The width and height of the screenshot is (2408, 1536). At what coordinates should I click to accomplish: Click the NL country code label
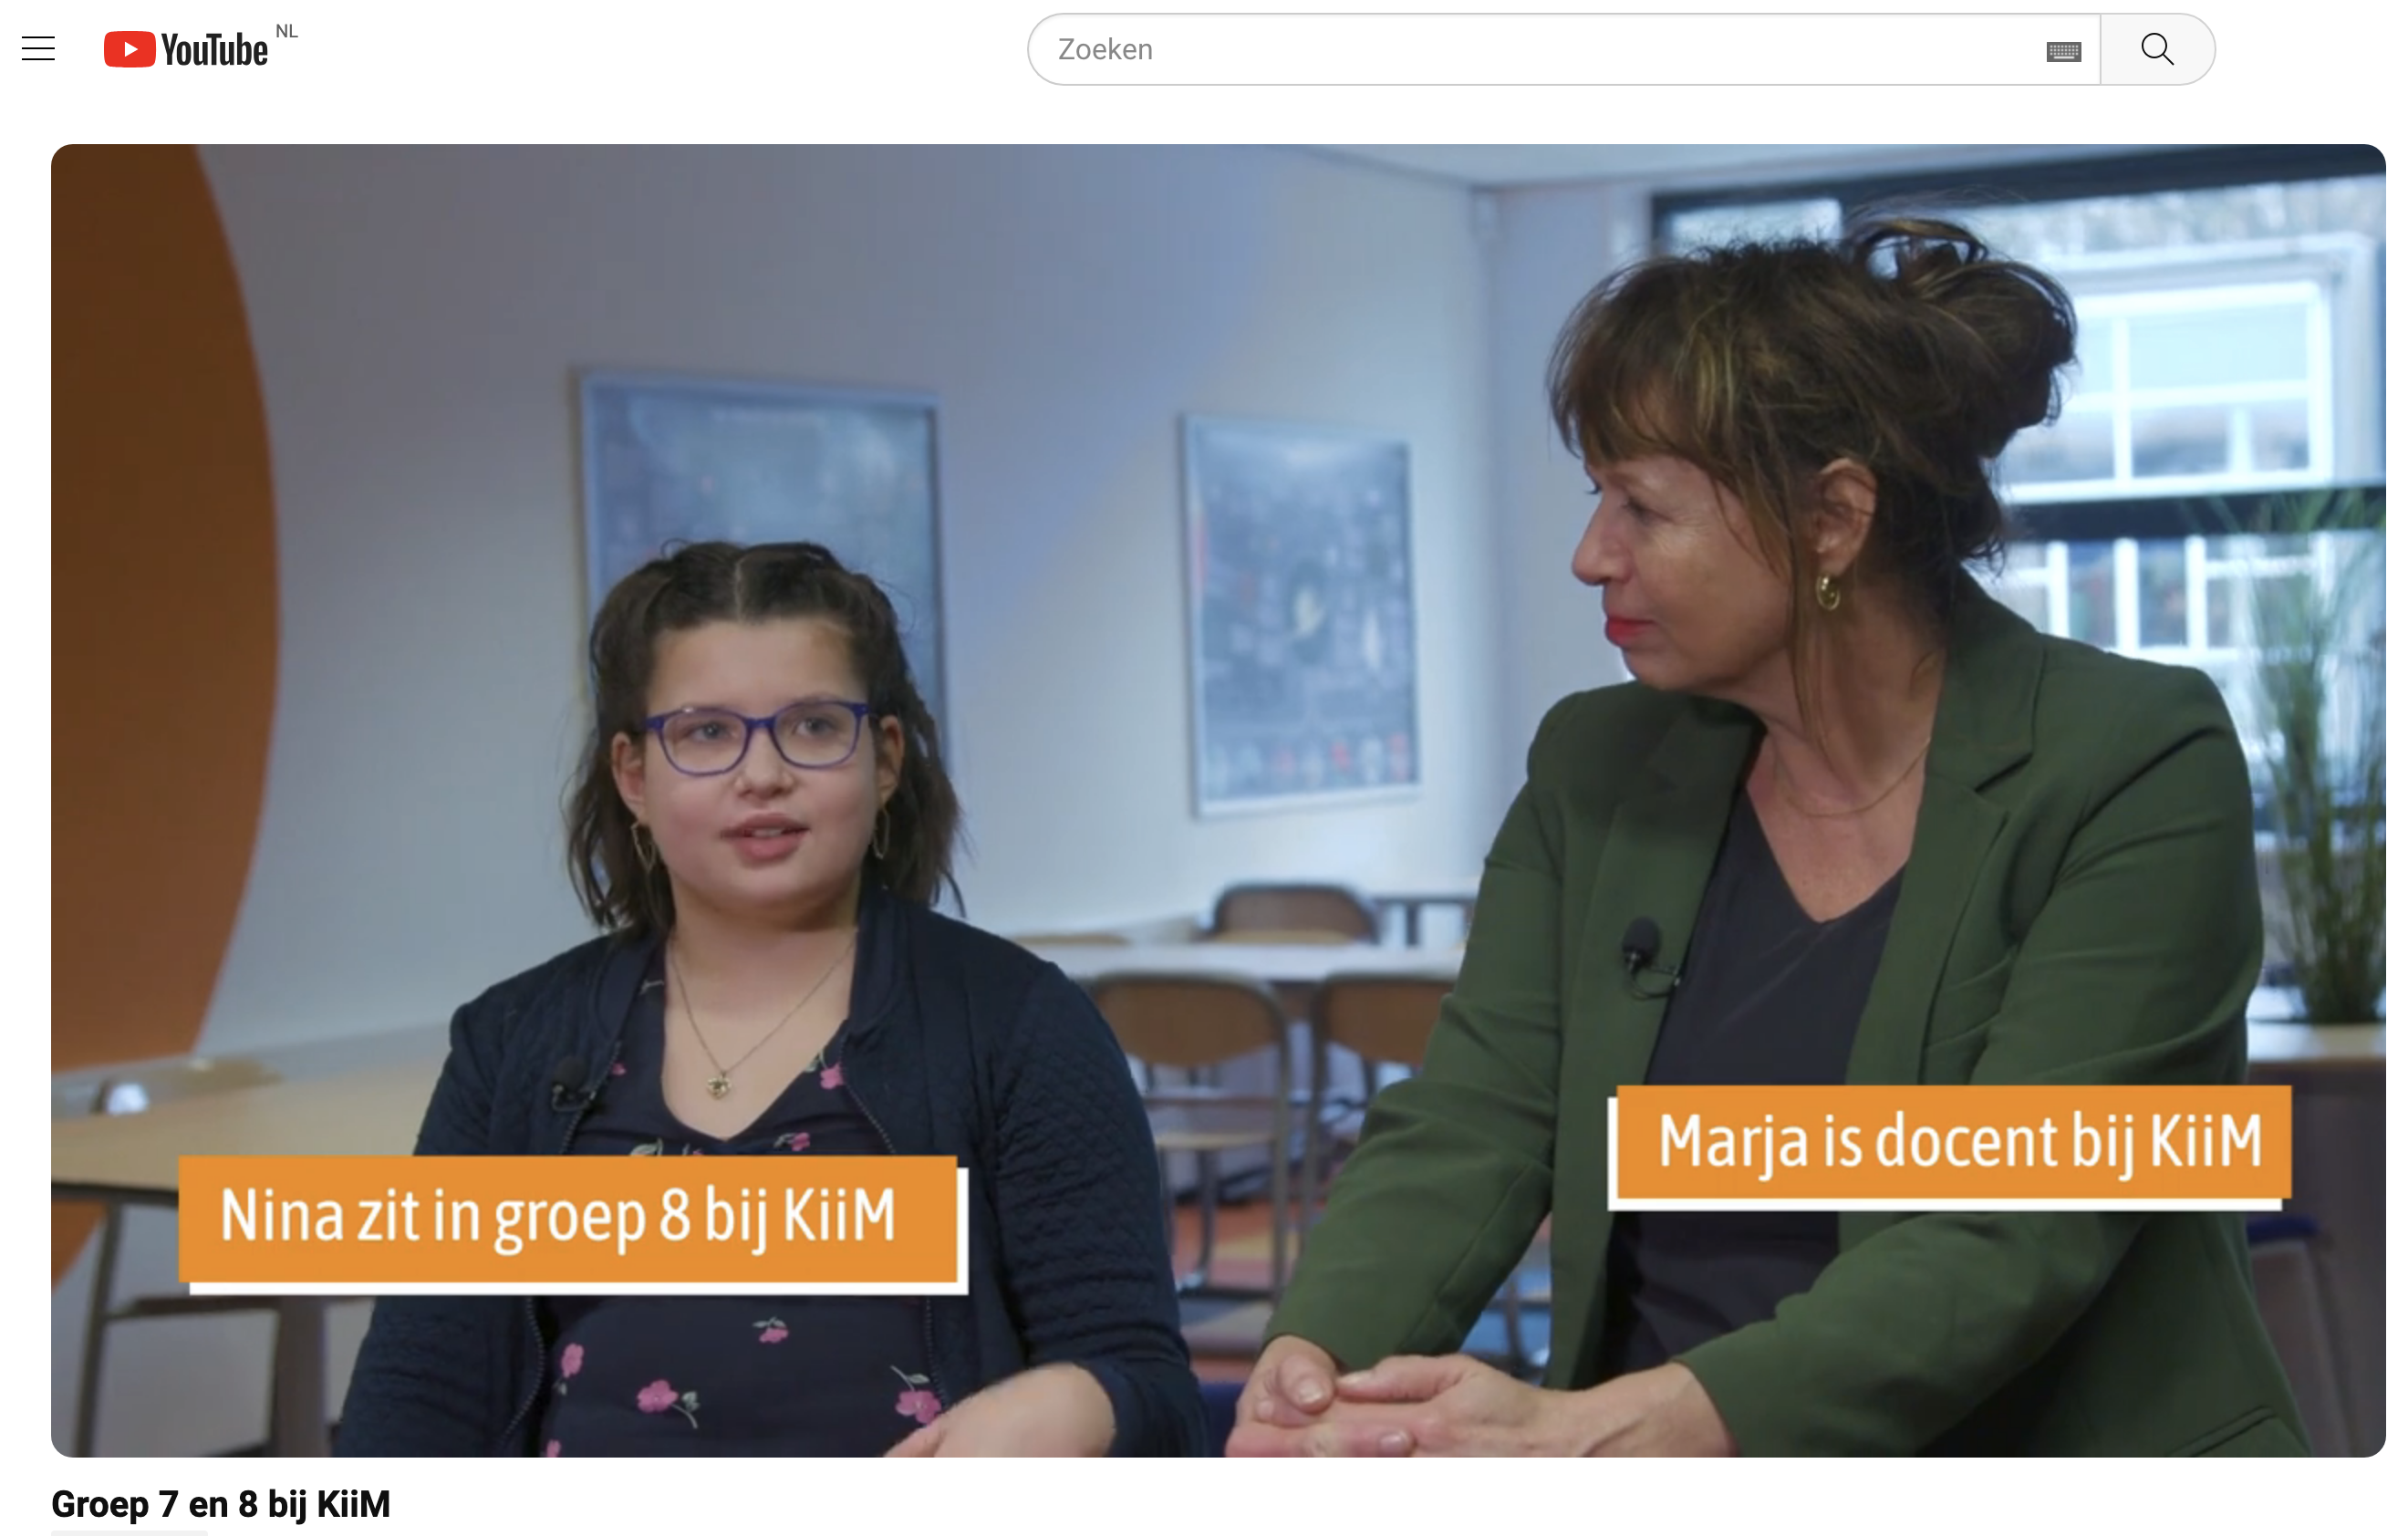coord(287,31)
